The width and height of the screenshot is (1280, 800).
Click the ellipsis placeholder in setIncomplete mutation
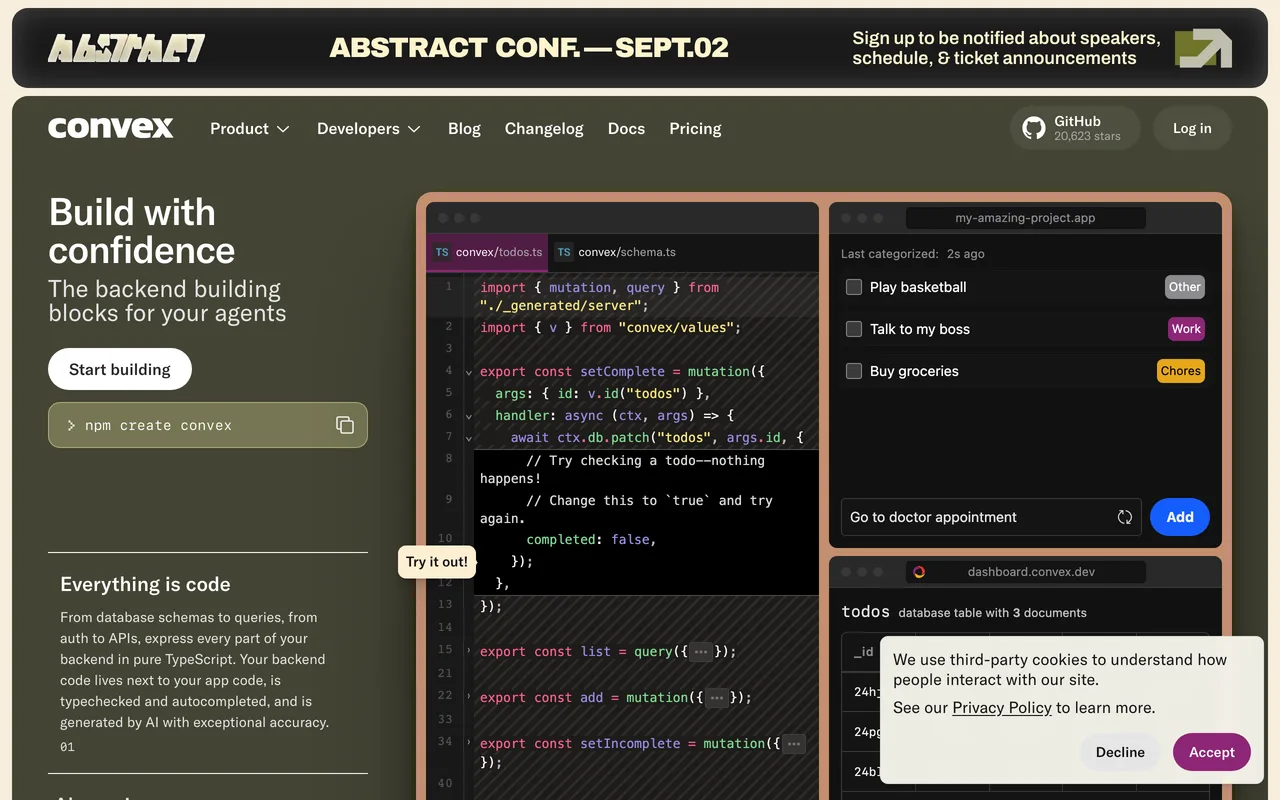(x=794, y=744)
